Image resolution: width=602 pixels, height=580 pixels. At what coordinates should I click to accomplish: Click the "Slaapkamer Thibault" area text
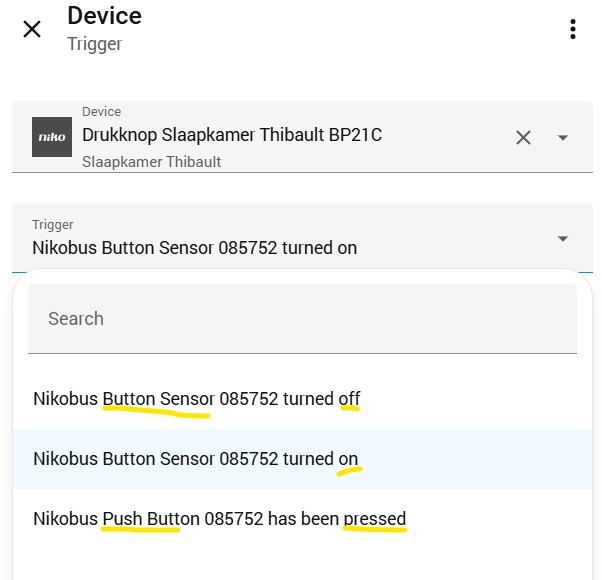[x=151, y=161]
